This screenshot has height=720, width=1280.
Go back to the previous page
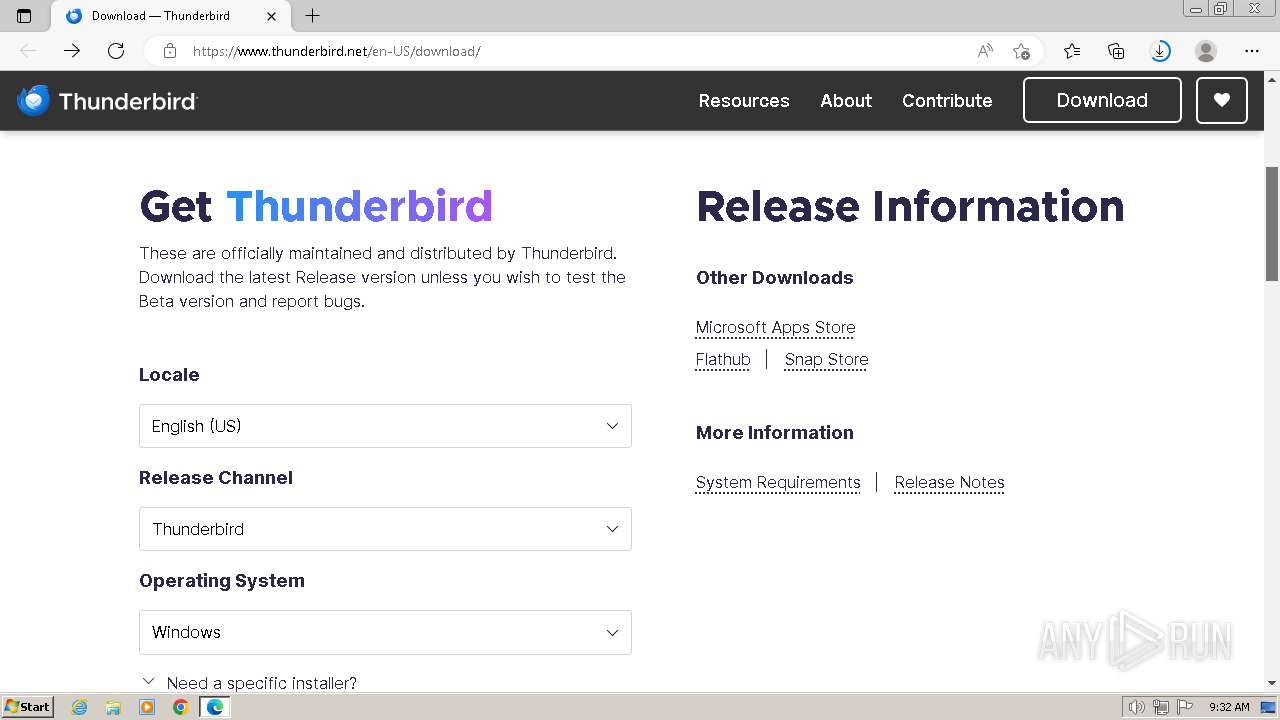click(28, 51)
